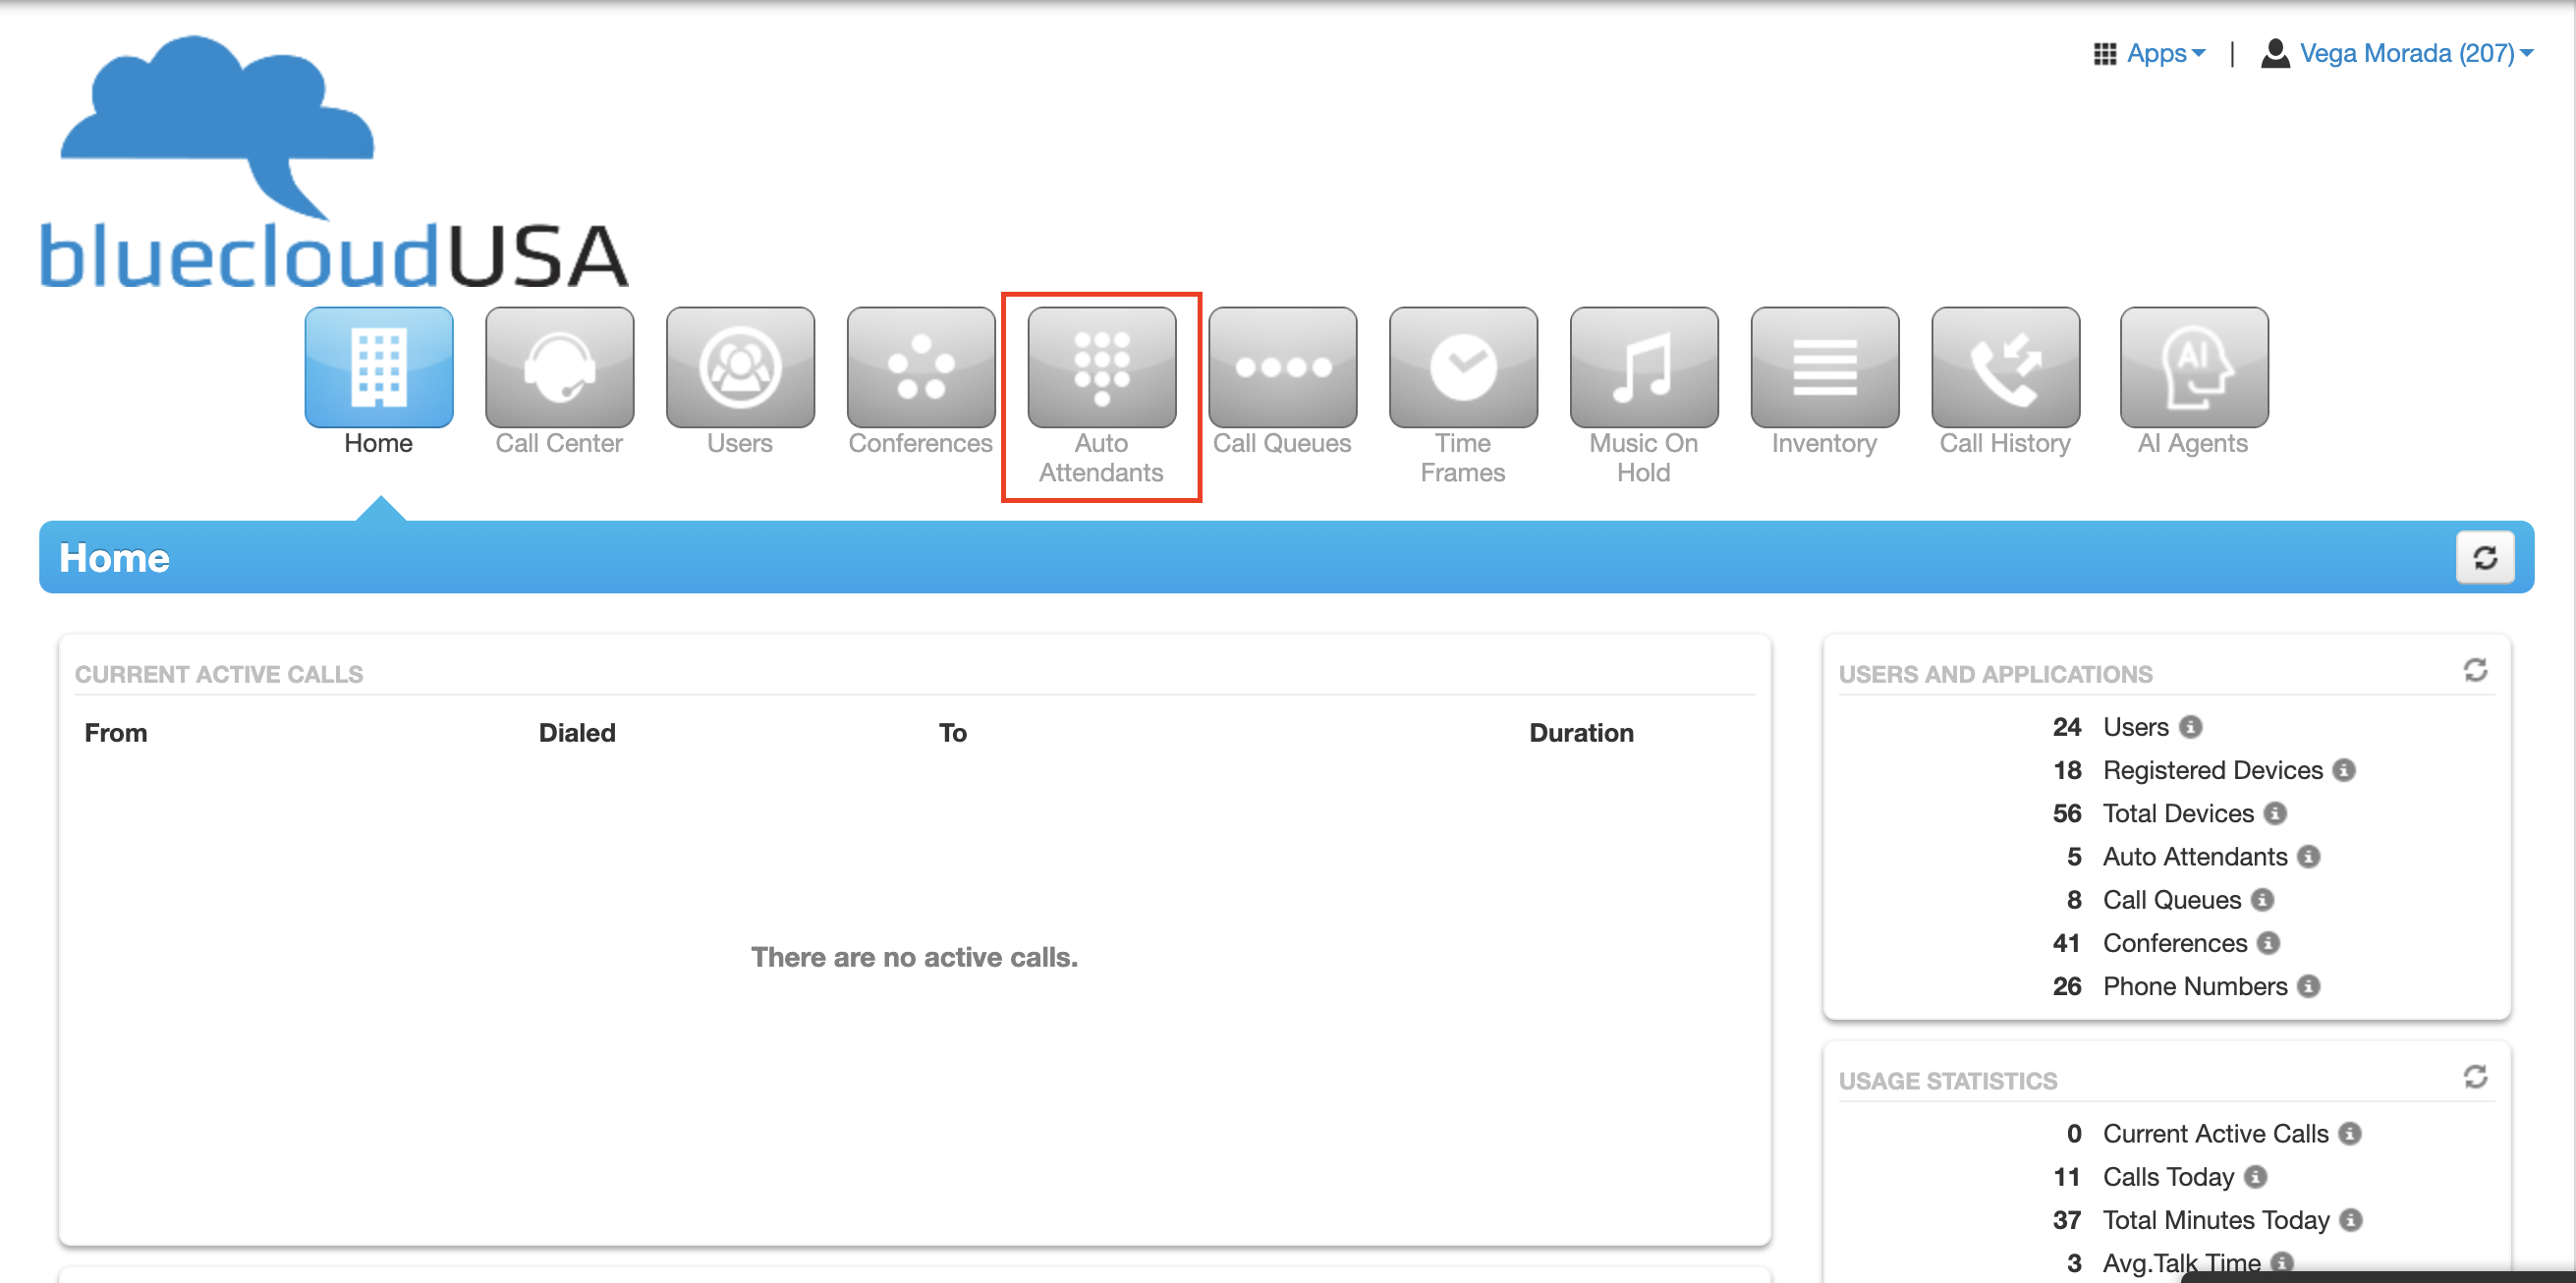Refresh Users and Applications panel
Viewport: 2576px width, 1283px height.
(x=2475, y=670)
